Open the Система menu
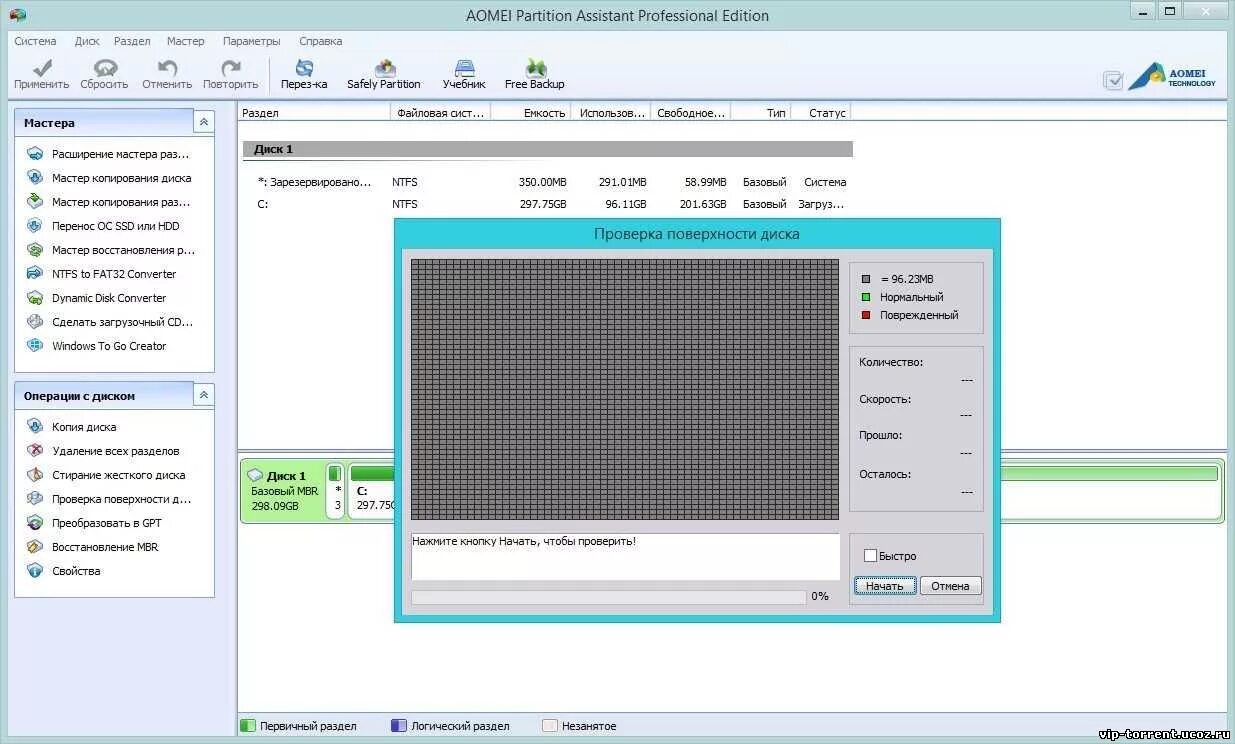1235x744 pixels. (35, 41)
